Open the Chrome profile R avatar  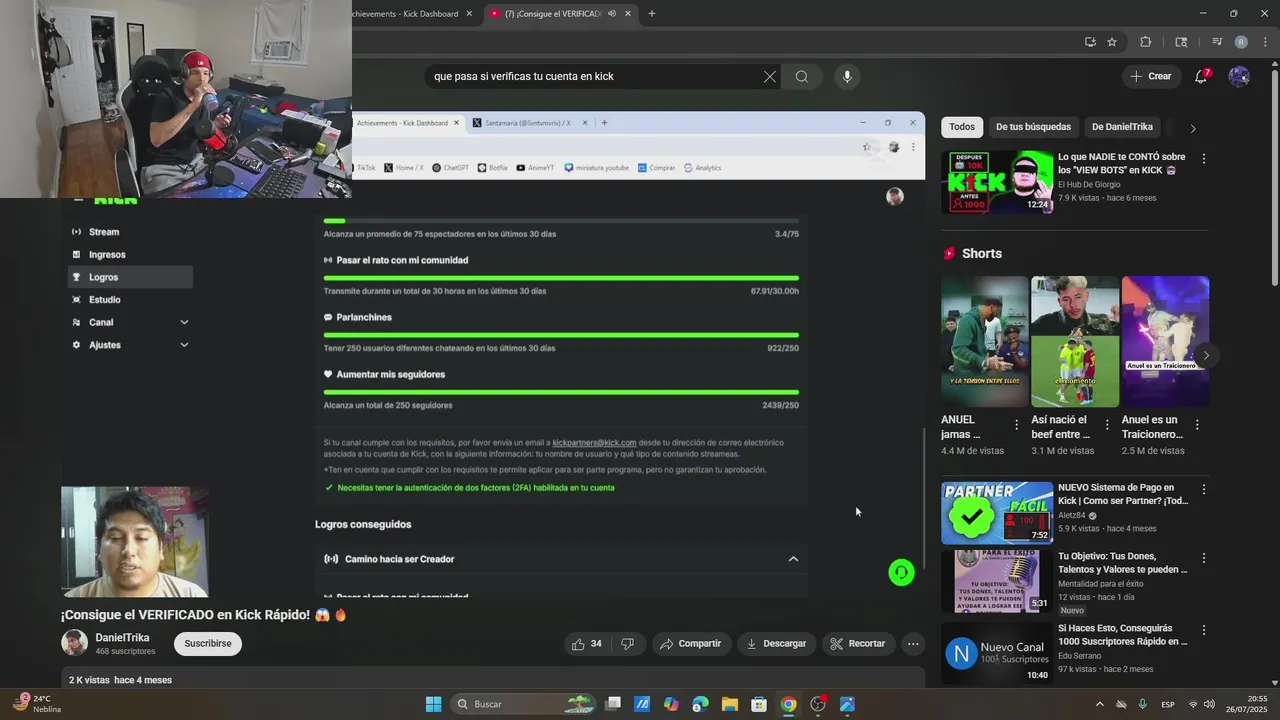click(x=1241, y=42)
